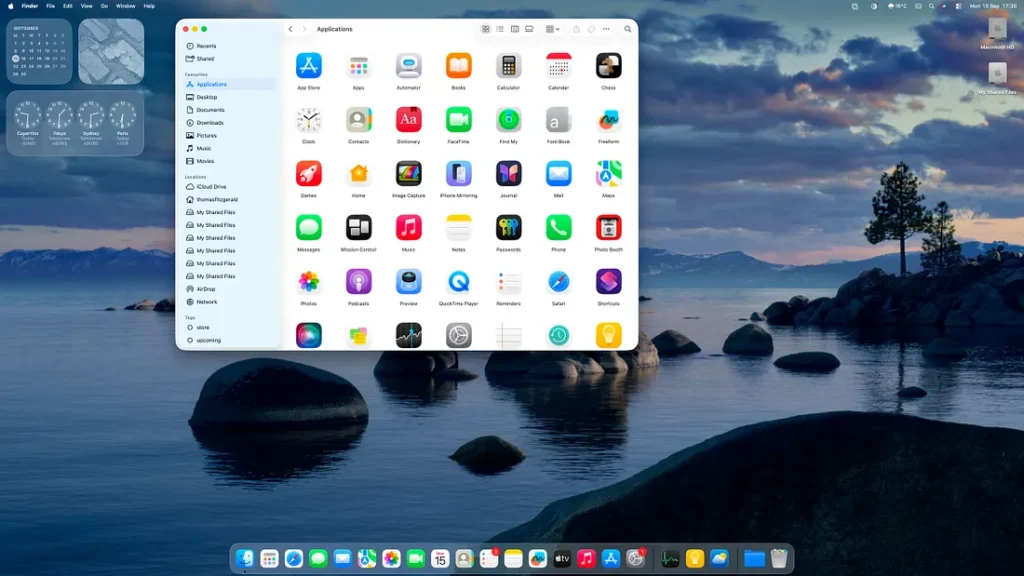This screenshot has height=576, width=1024.
Task: Launch Automator from the Applications grid
Action: (408, 66)
